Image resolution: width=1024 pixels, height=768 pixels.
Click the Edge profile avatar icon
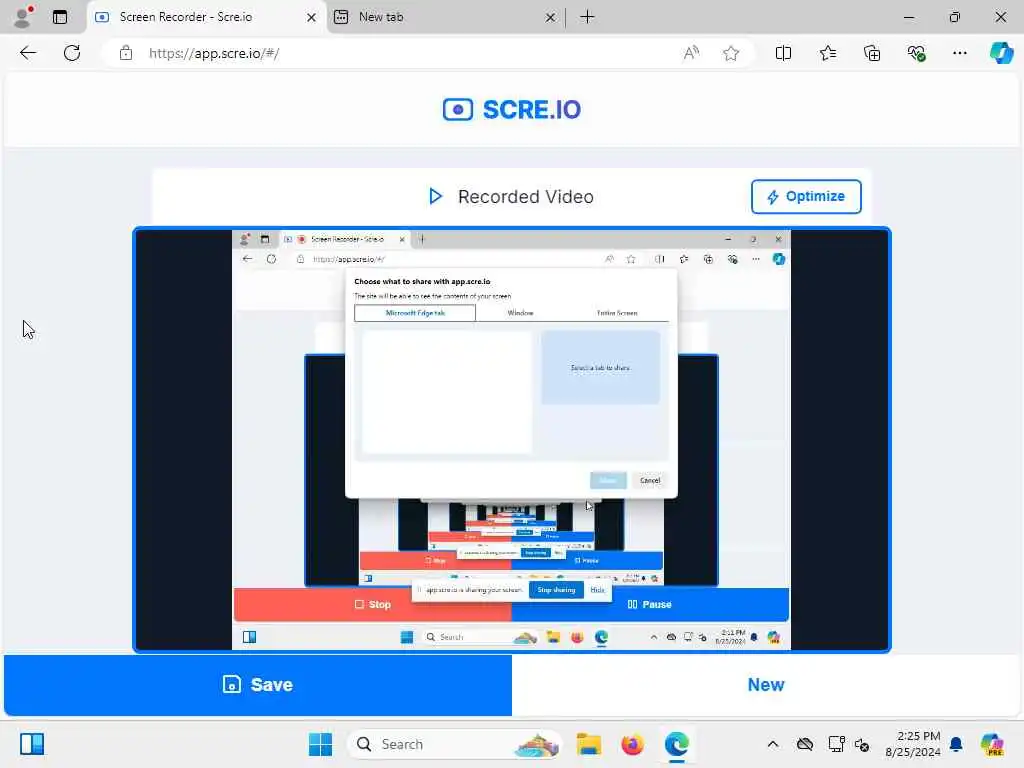click(23, 16)
